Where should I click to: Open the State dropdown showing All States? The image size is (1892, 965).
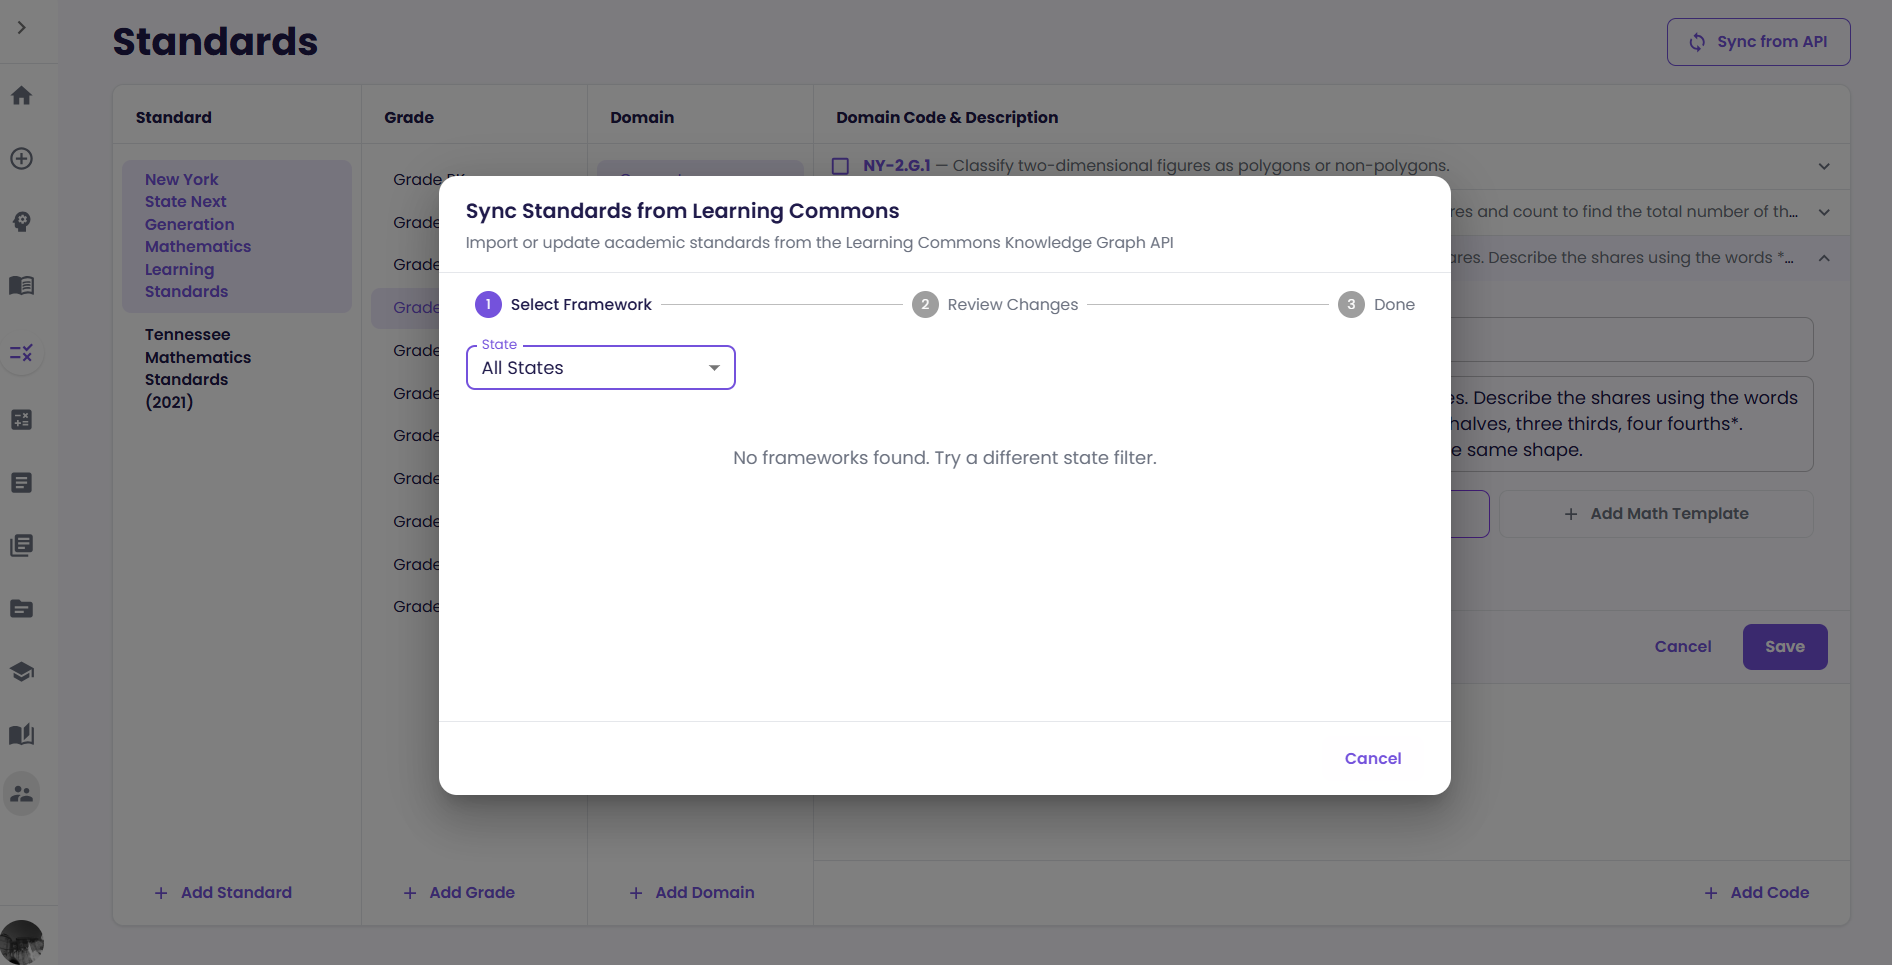pos(601,368)
